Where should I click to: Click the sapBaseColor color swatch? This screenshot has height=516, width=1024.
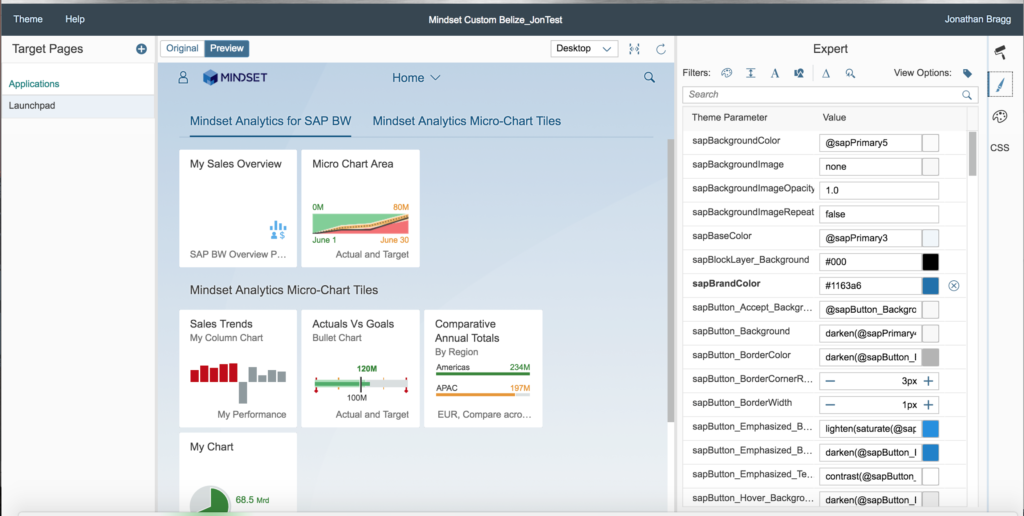point(930,238)
